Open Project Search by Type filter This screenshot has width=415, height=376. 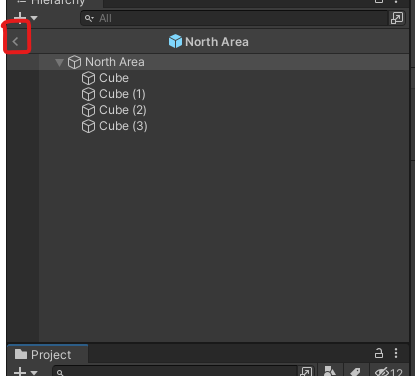330,371
